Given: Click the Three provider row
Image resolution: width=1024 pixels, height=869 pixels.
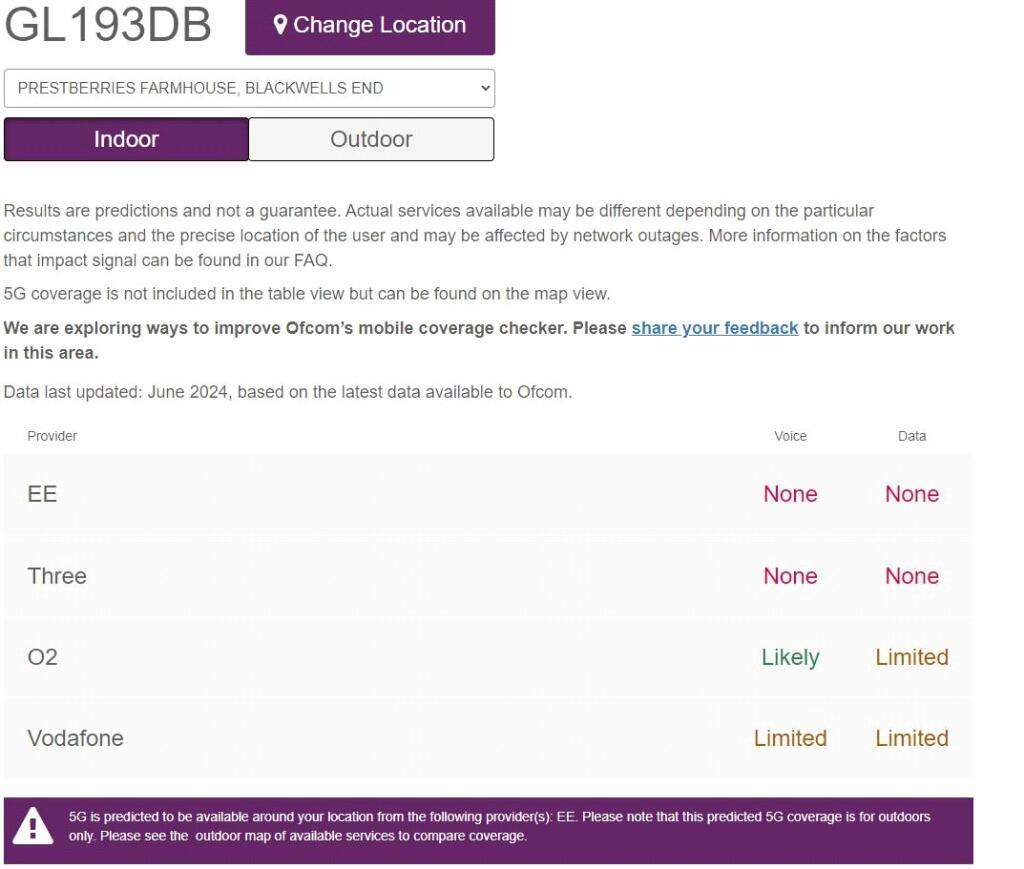Looking at the screenshot, I should point(488,576).
